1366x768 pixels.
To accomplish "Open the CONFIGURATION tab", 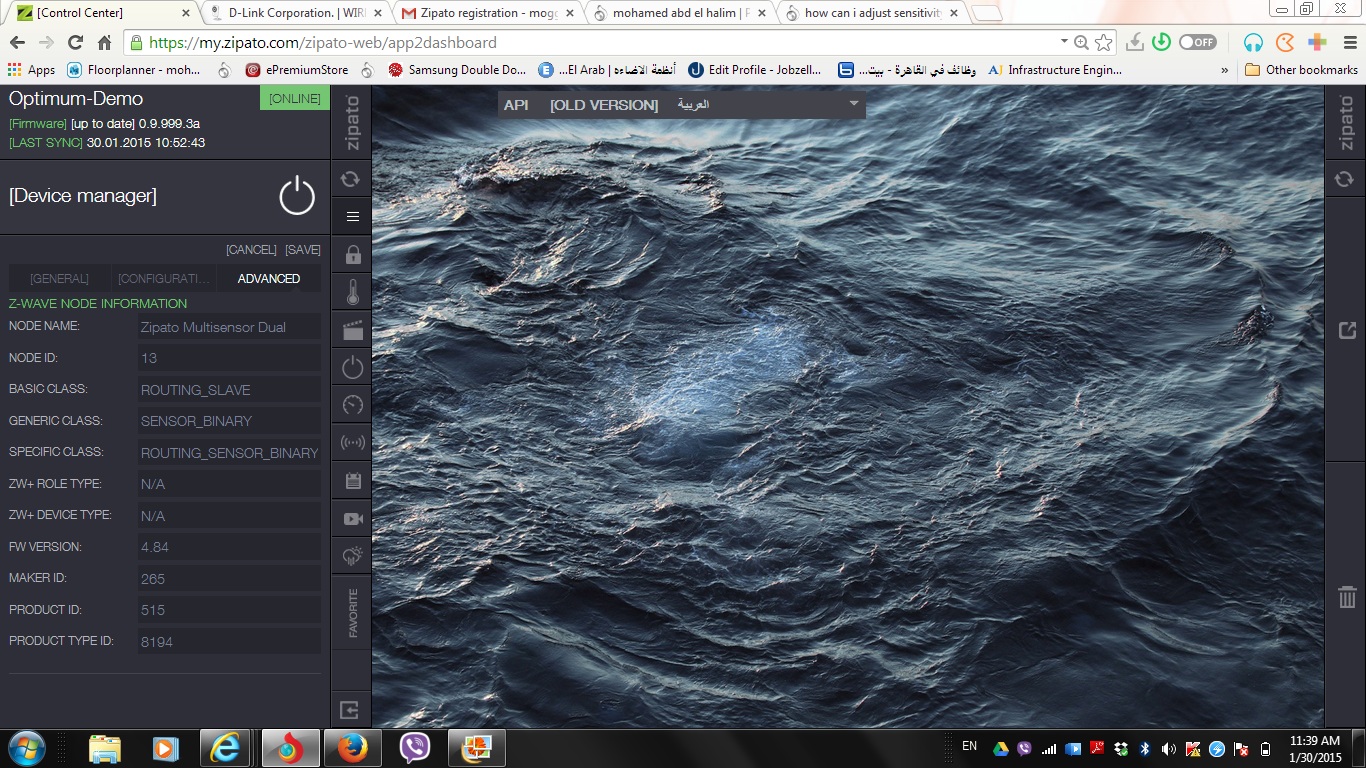I will pyautogui.click(x=164, y=279).
